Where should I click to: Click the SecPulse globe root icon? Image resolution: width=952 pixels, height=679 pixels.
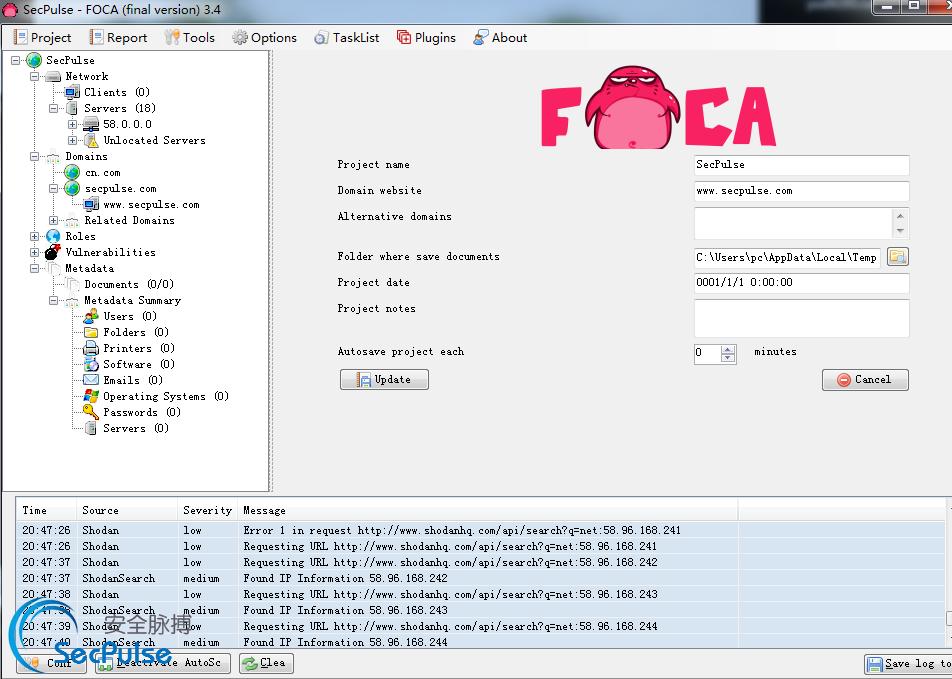point(34,60)
